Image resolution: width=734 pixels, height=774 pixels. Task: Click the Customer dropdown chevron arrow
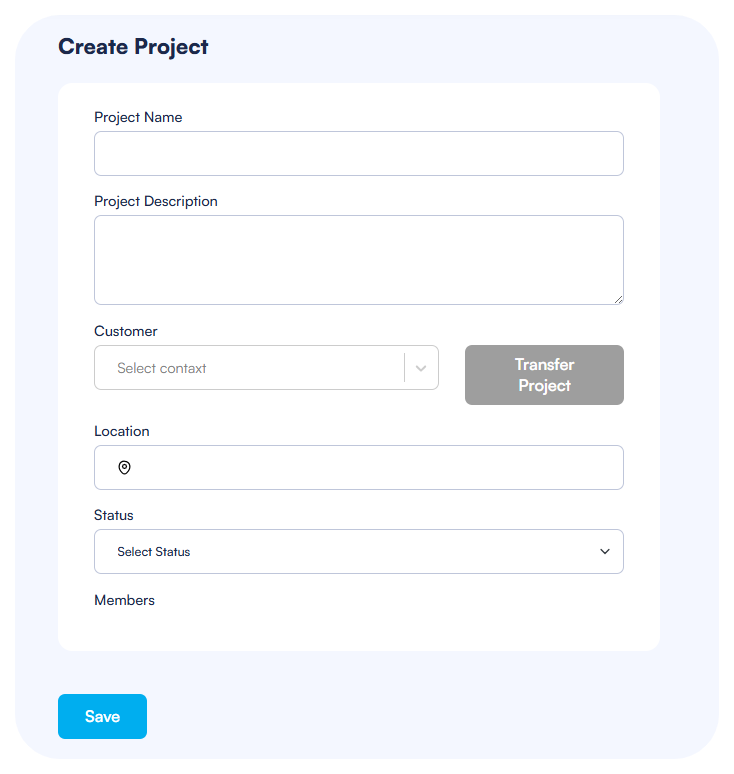pos(421,368)
